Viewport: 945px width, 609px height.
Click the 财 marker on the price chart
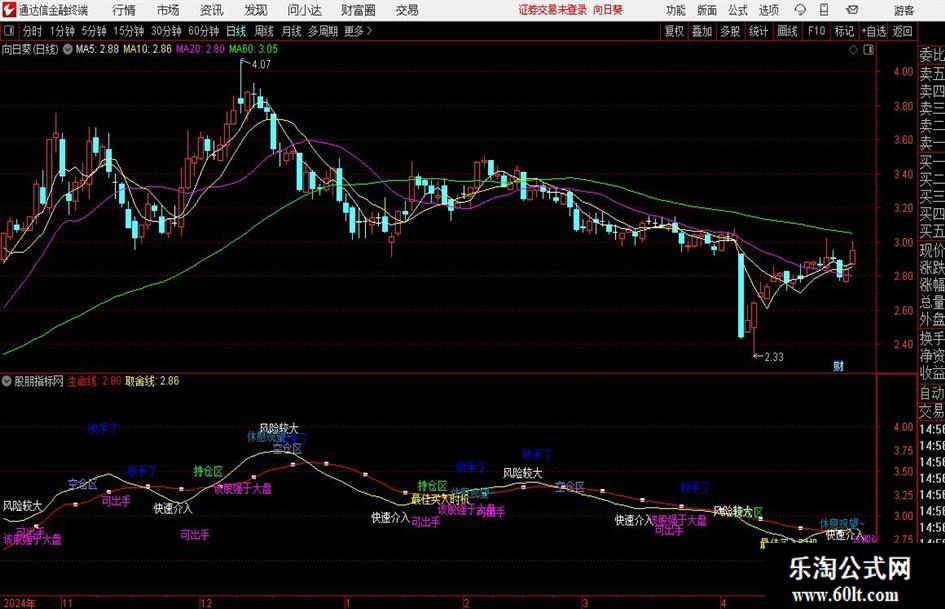point(838,365)
